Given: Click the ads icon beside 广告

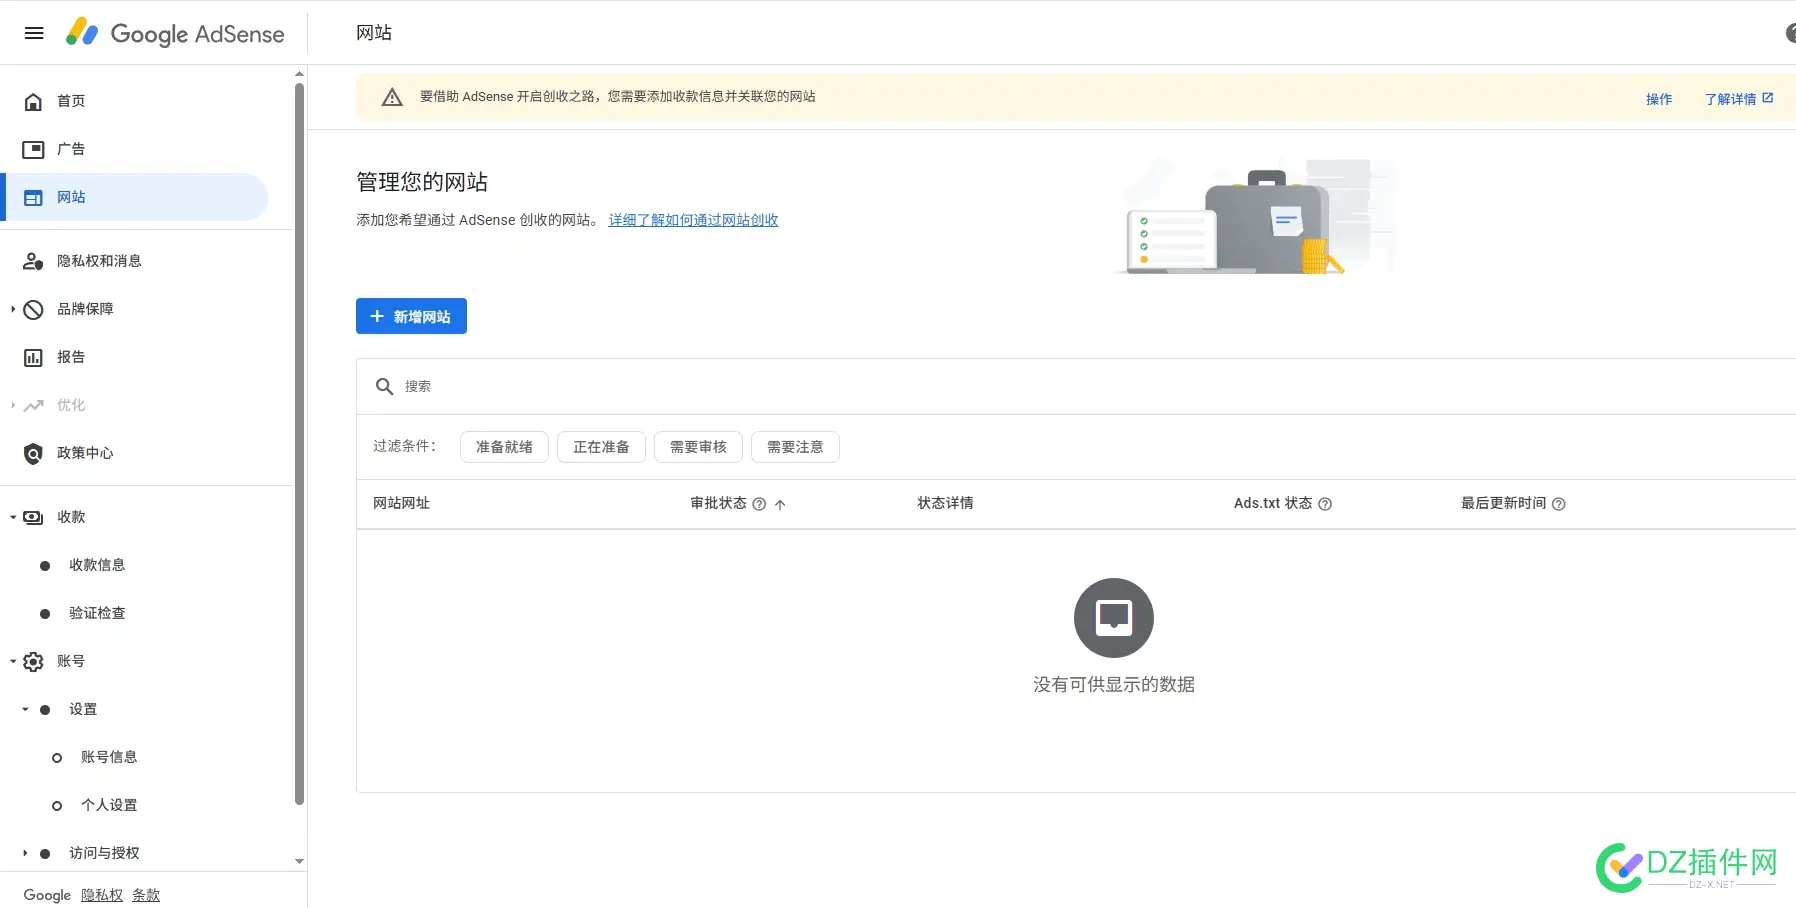Looking at the screenshot, I should [33, 150].
